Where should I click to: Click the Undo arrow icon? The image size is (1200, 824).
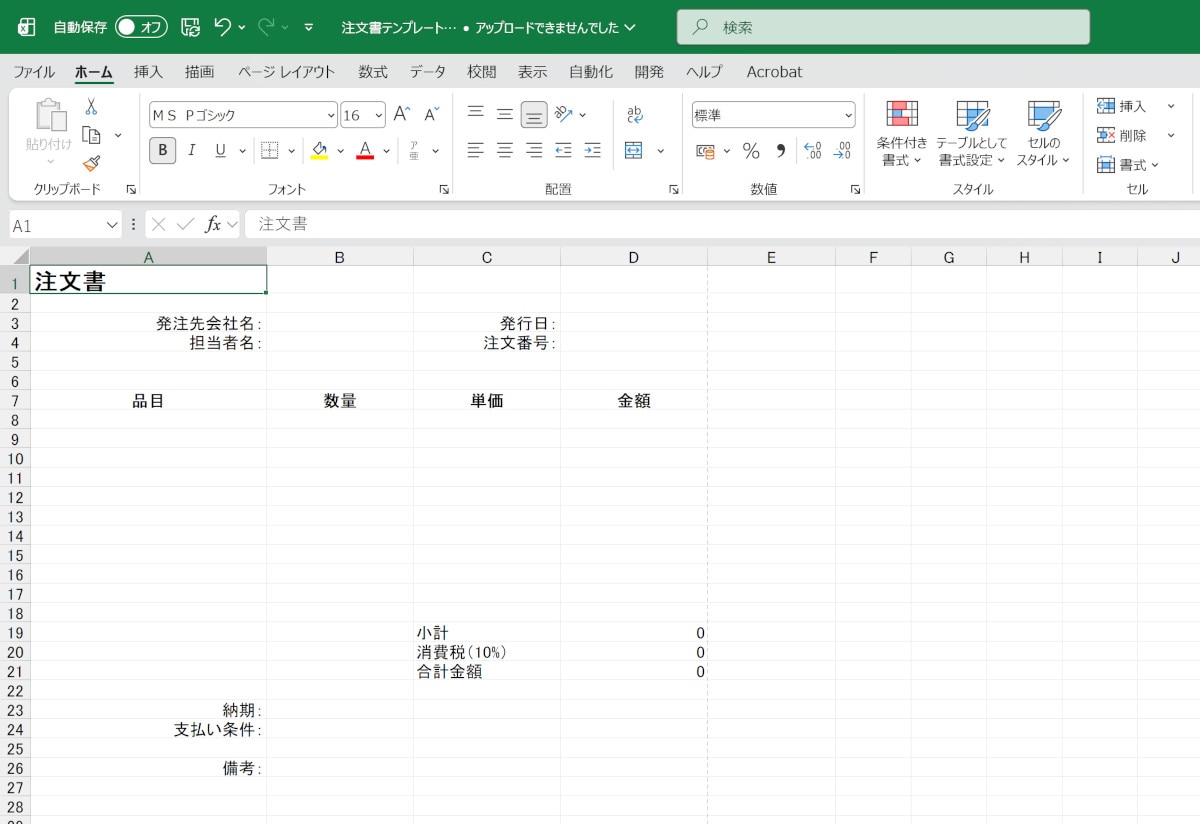222,27
